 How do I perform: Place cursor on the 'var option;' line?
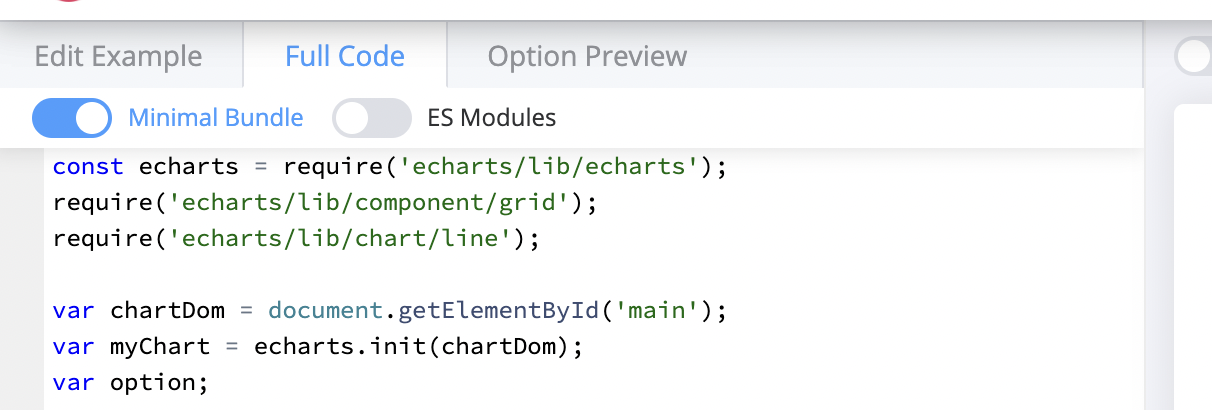[130, 383]
